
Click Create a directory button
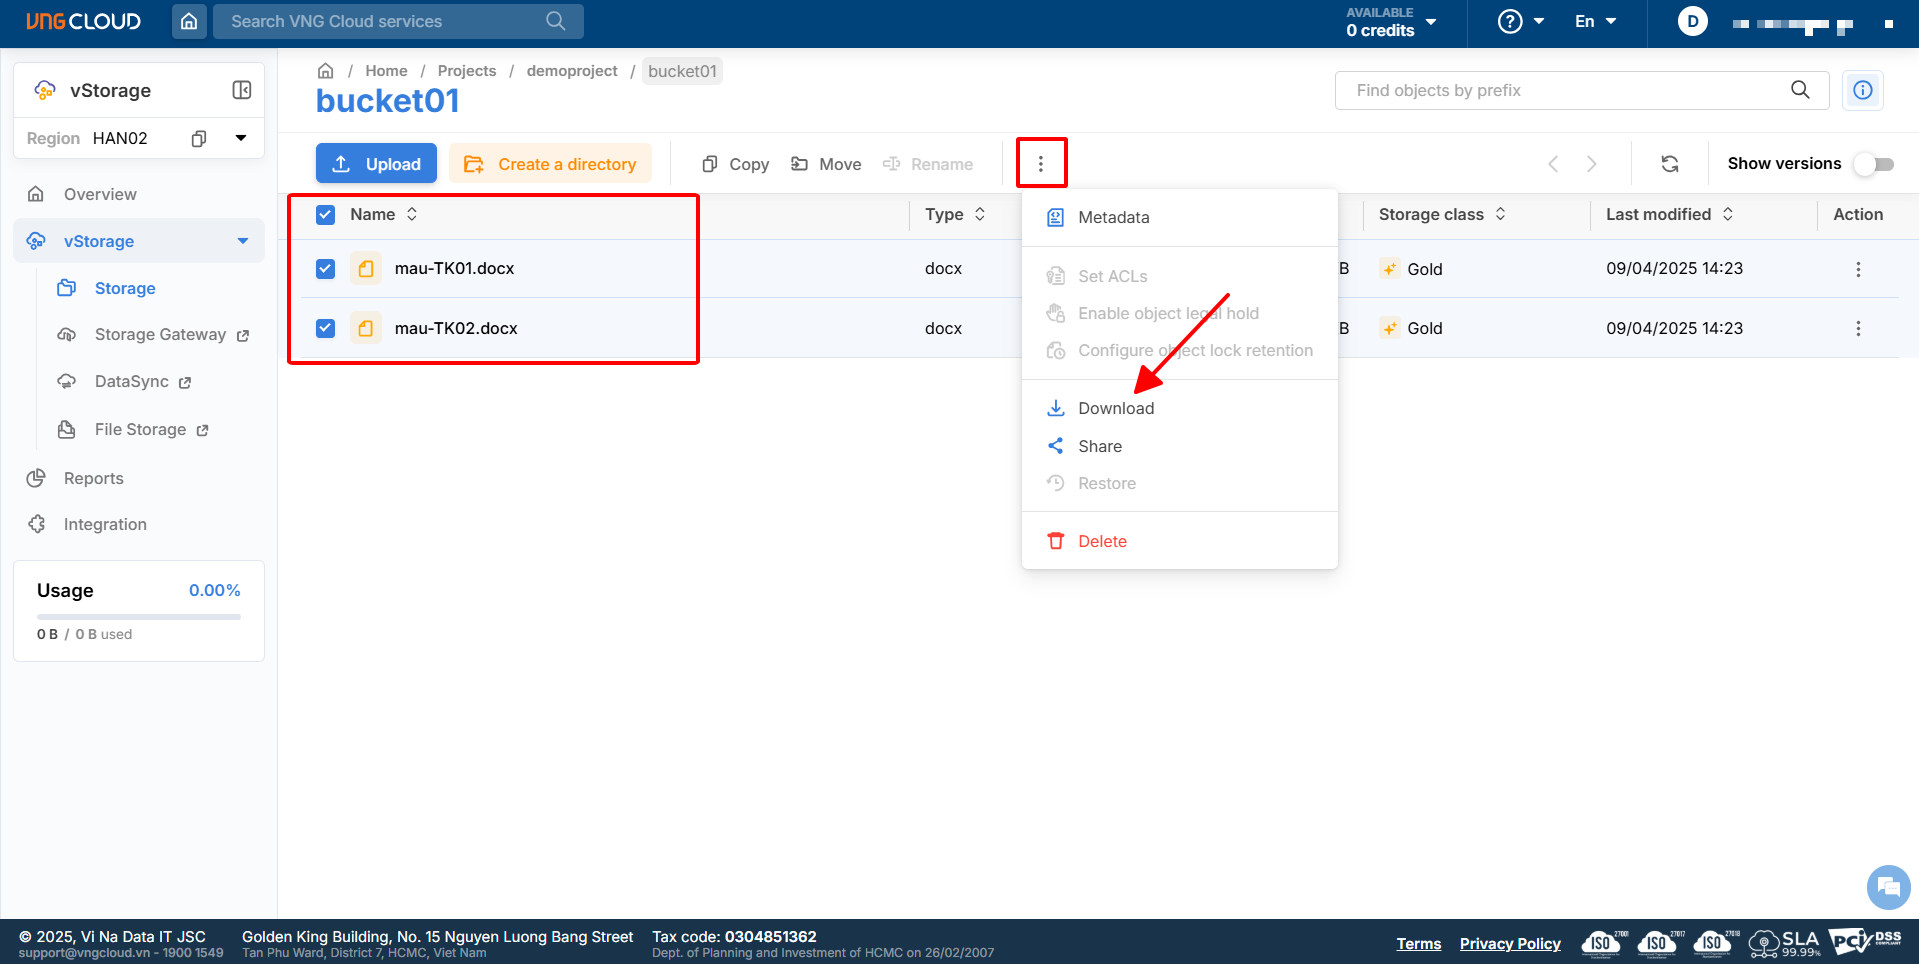(x=550, y=164)
